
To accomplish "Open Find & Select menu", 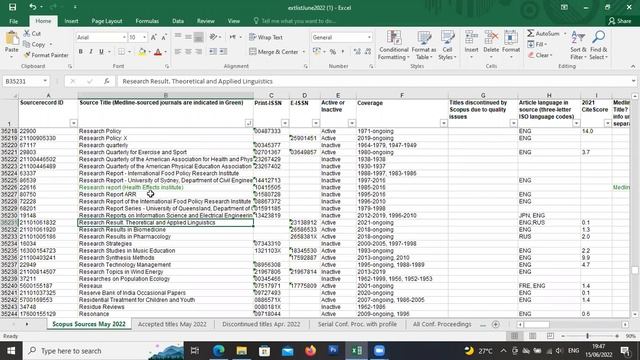I will click(598, 45).
